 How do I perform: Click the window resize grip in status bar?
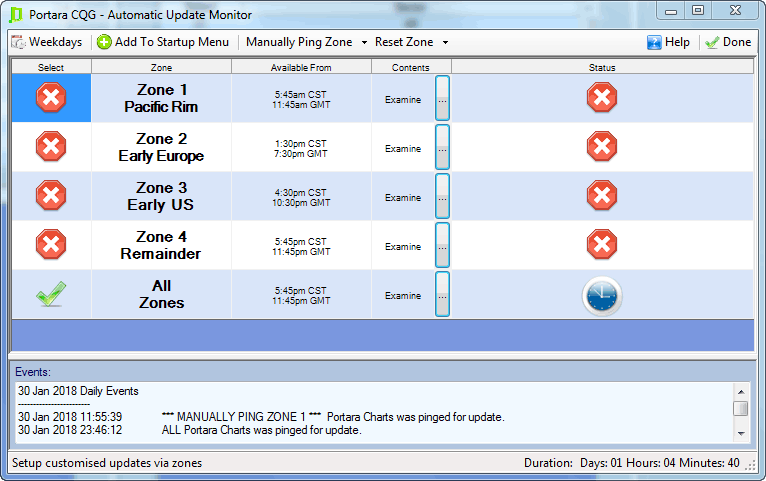(750, 466)
